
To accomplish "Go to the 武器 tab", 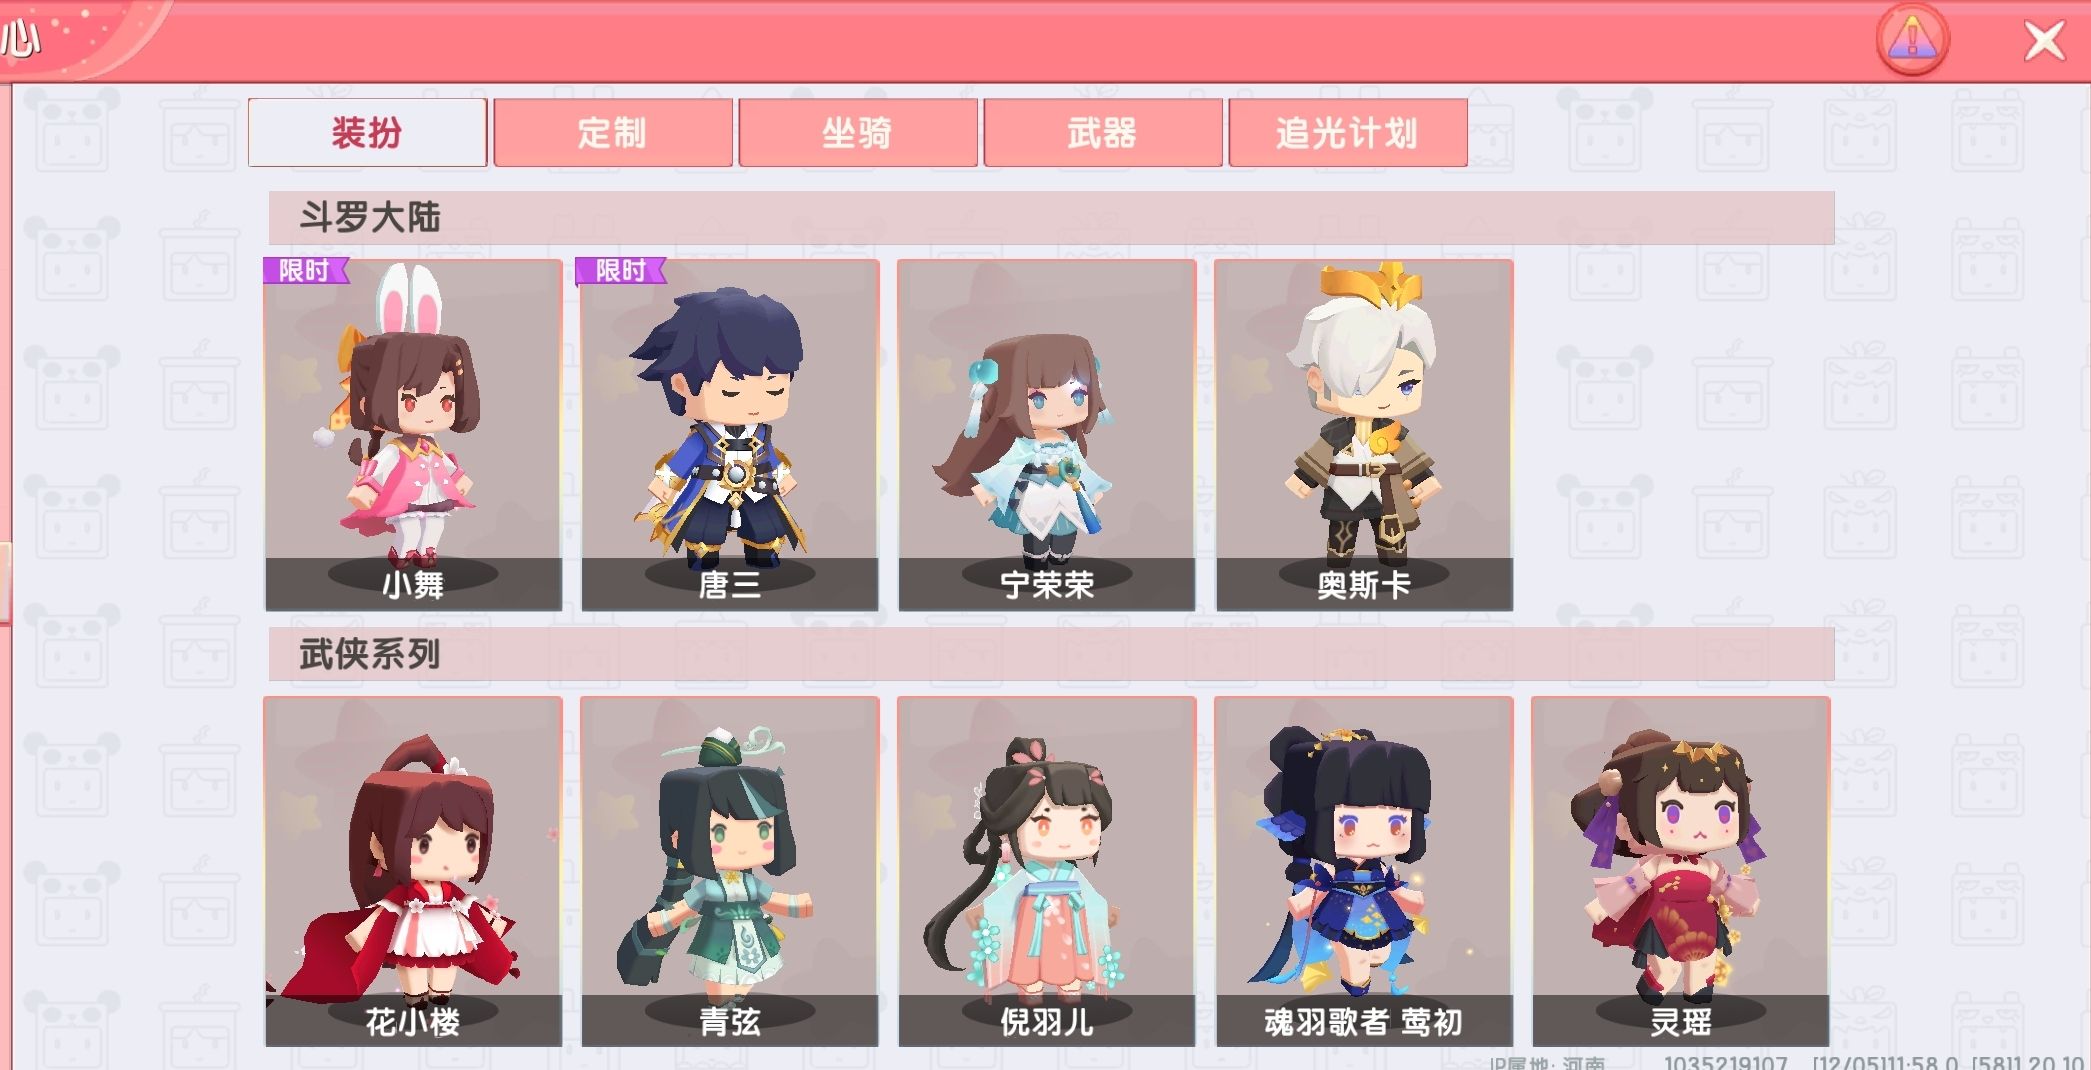I will tap(1102, 132).
